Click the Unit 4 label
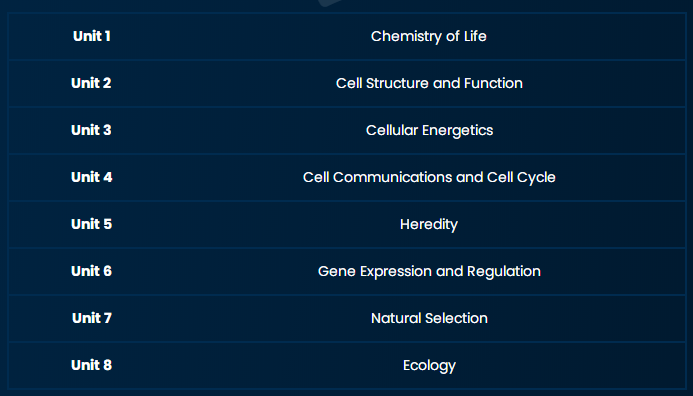This screenshot has height=396, width=693. 91,177
